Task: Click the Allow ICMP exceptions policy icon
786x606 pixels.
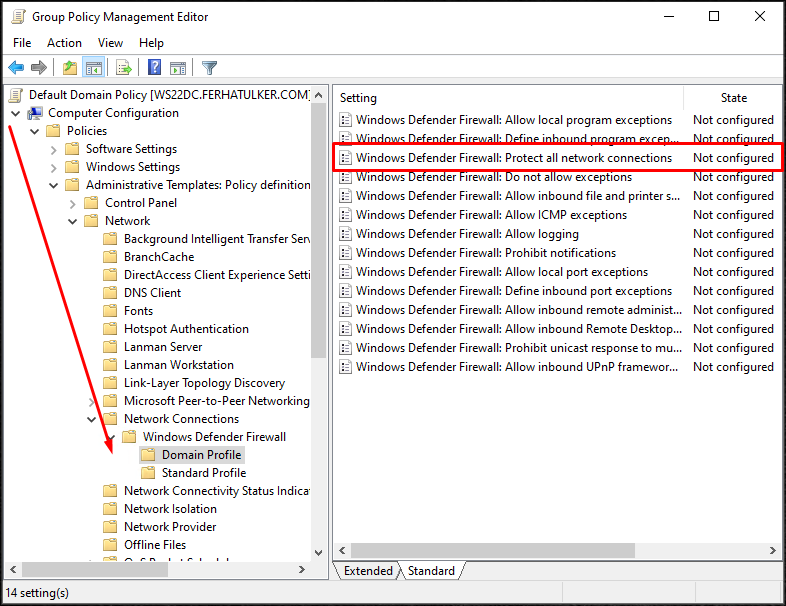Action: (345, 215)
